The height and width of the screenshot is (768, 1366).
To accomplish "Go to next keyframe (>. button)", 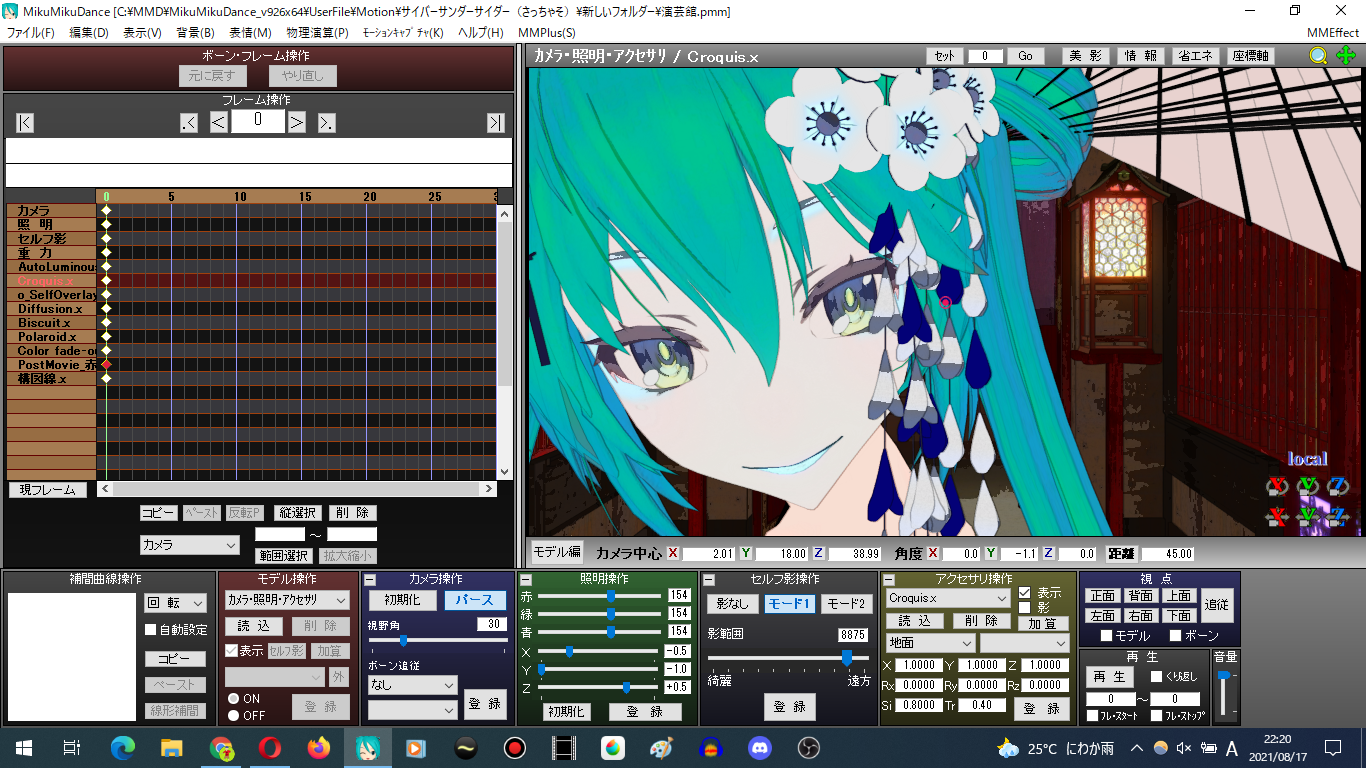I will (x=327, y=122).
